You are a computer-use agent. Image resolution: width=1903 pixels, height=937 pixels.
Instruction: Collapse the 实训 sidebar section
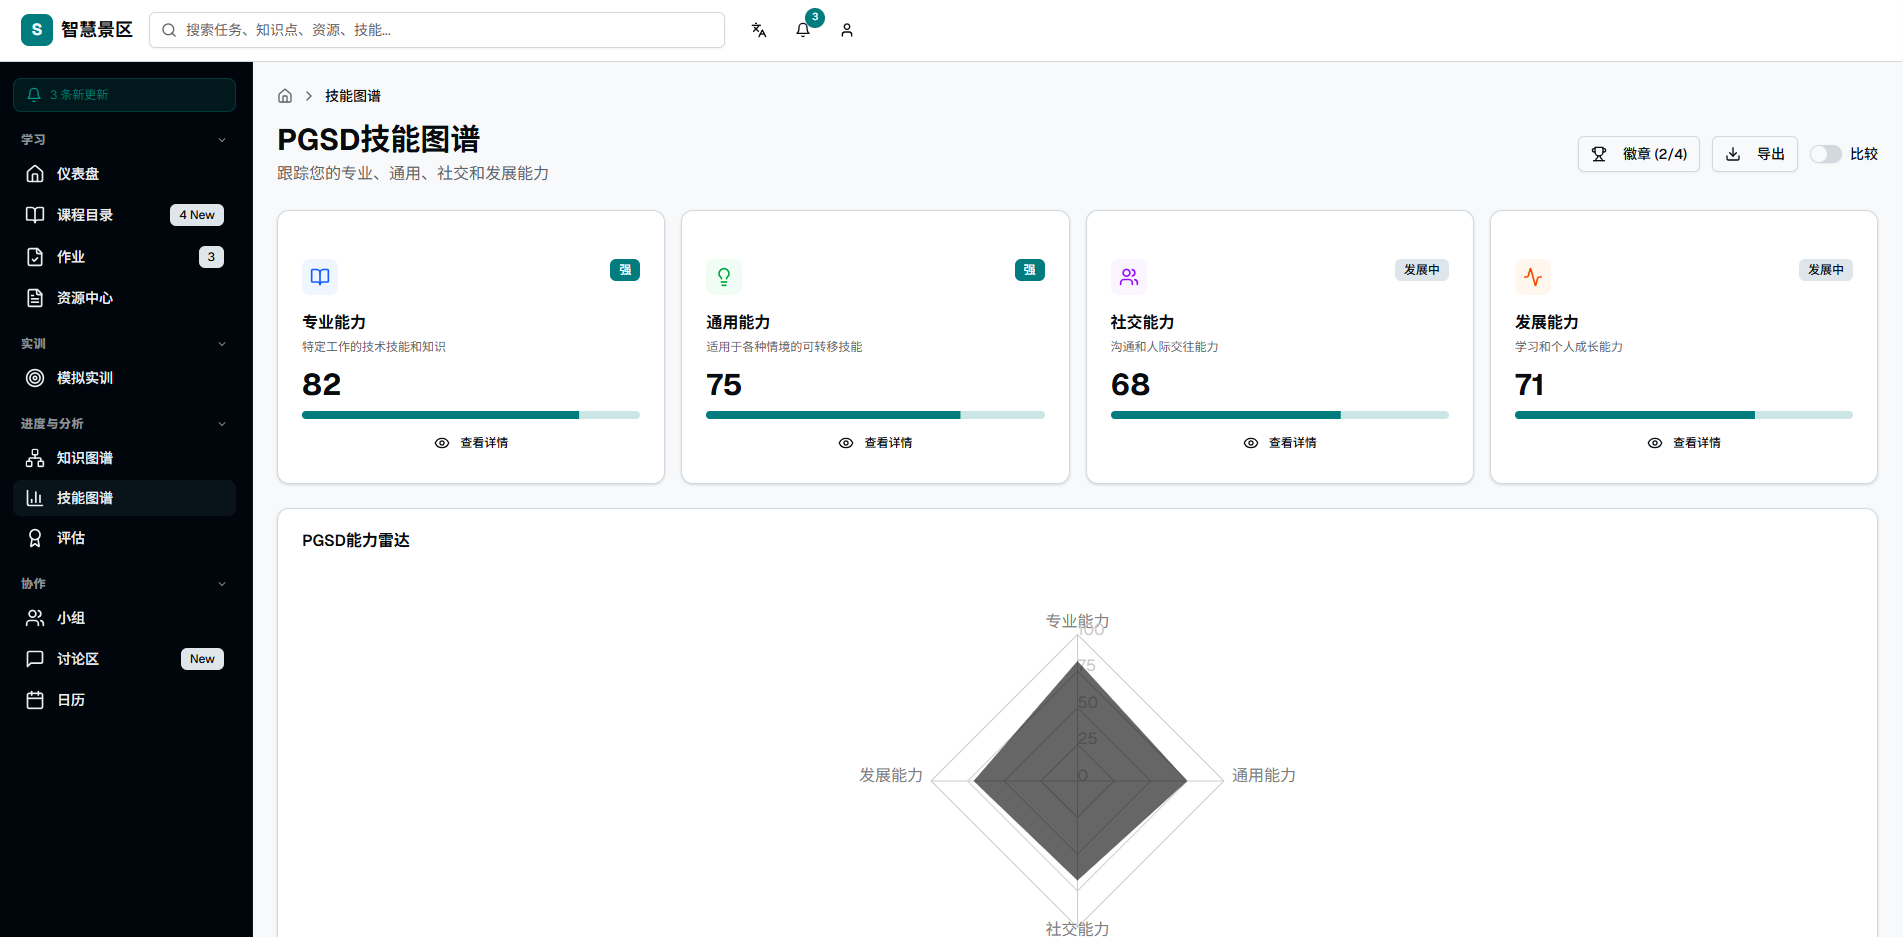(222, 344)
